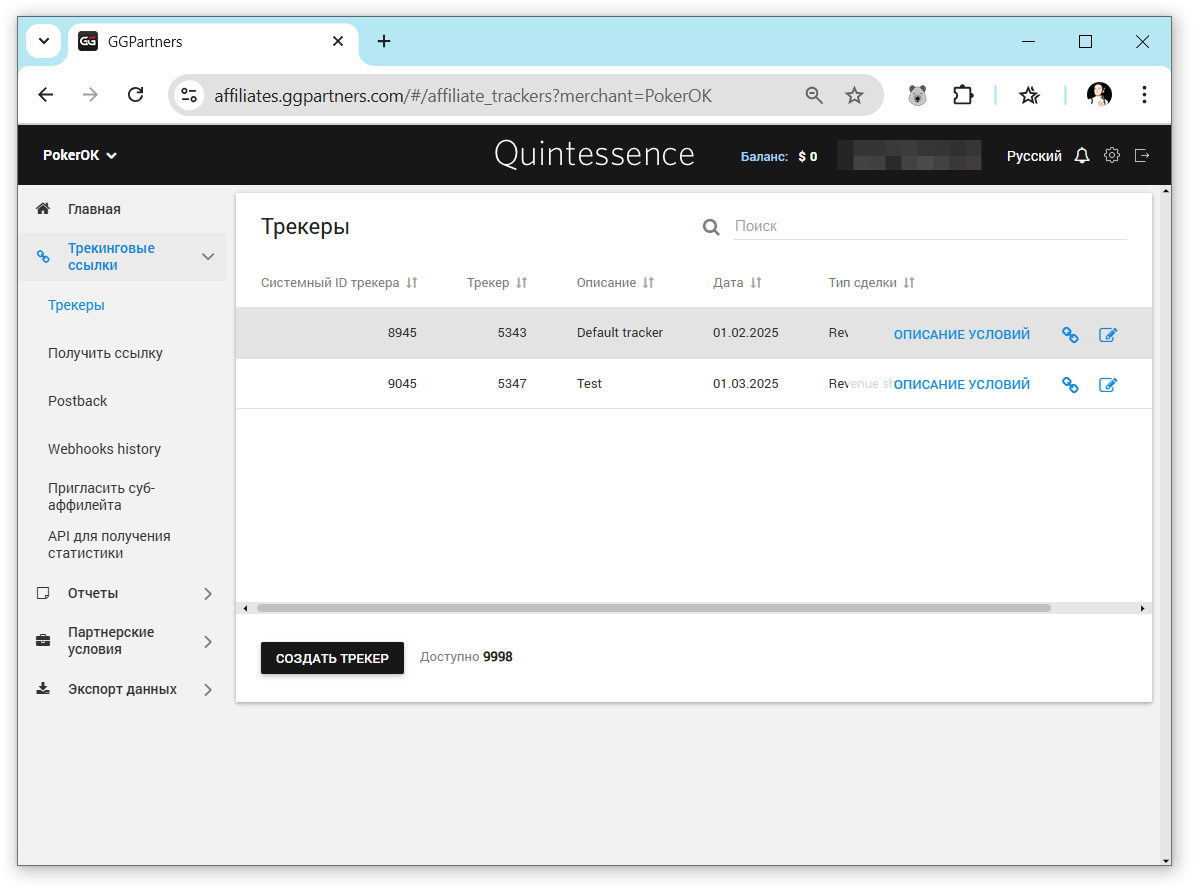Go to Главная in sidebar

coord(94,209)
